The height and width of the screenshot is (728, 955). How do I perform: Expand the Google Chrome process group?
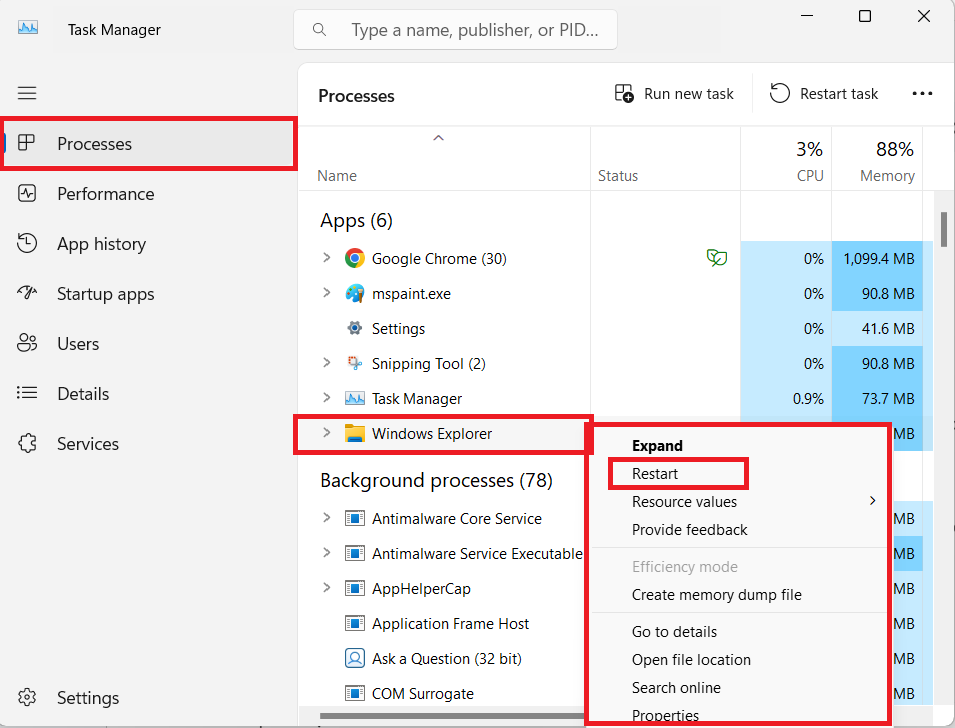pos(326,257)
